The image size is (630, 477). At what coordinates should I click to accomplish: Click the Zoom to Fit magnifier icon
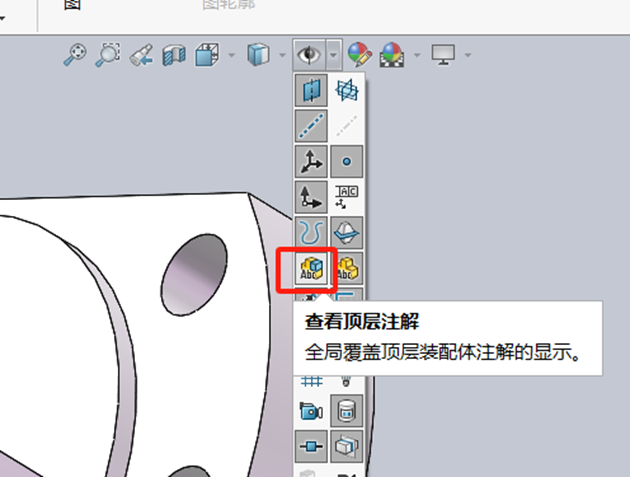(75, 54)
